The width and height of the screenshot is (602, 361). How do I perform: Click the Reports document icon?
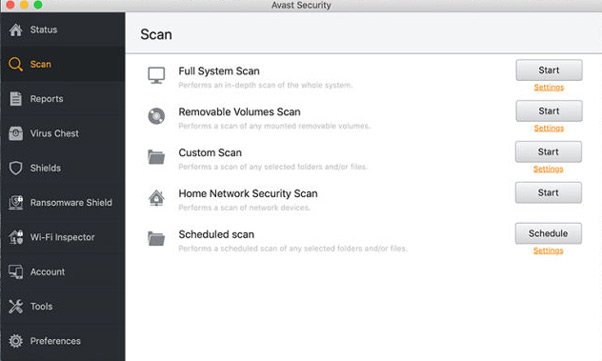pyautogui.click(x=16, y=99)
